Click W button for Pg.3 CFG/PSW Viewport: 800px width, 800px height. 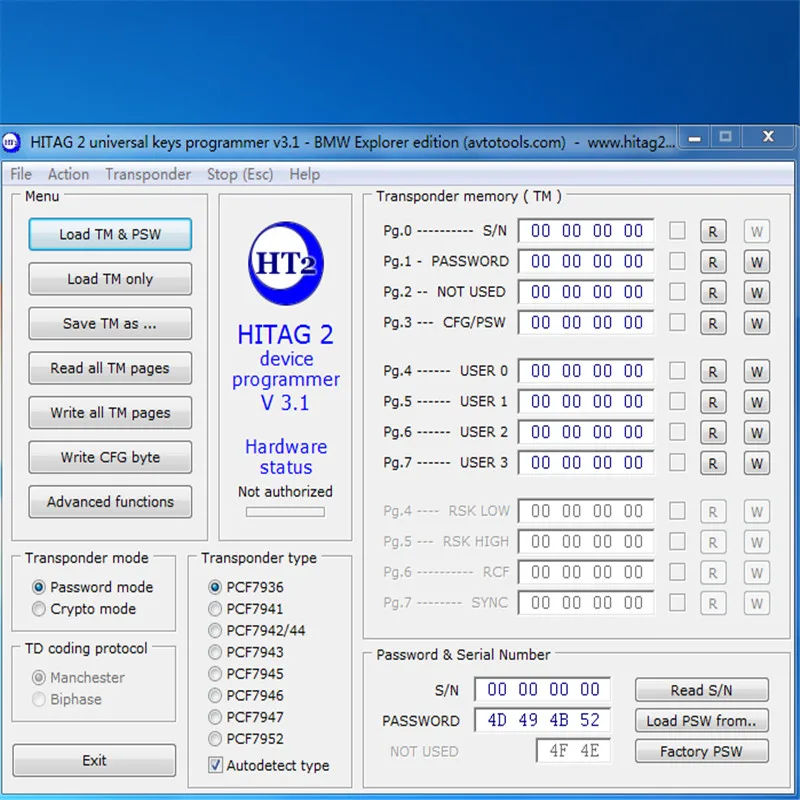[x=757, y=323]
